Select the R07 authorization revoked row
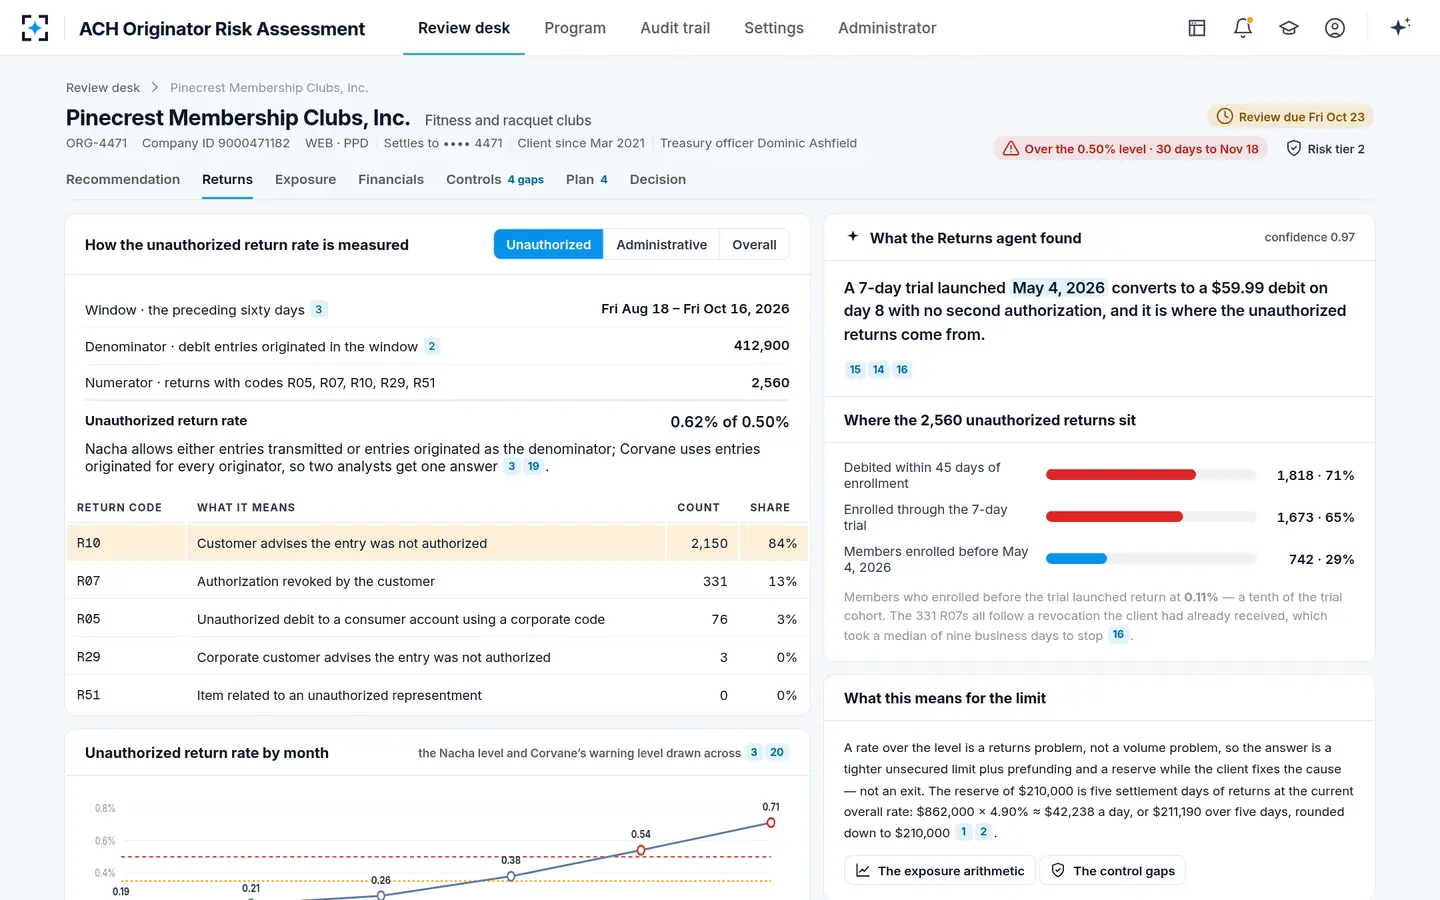1440x900 pixels. click(x=437, y=581)
